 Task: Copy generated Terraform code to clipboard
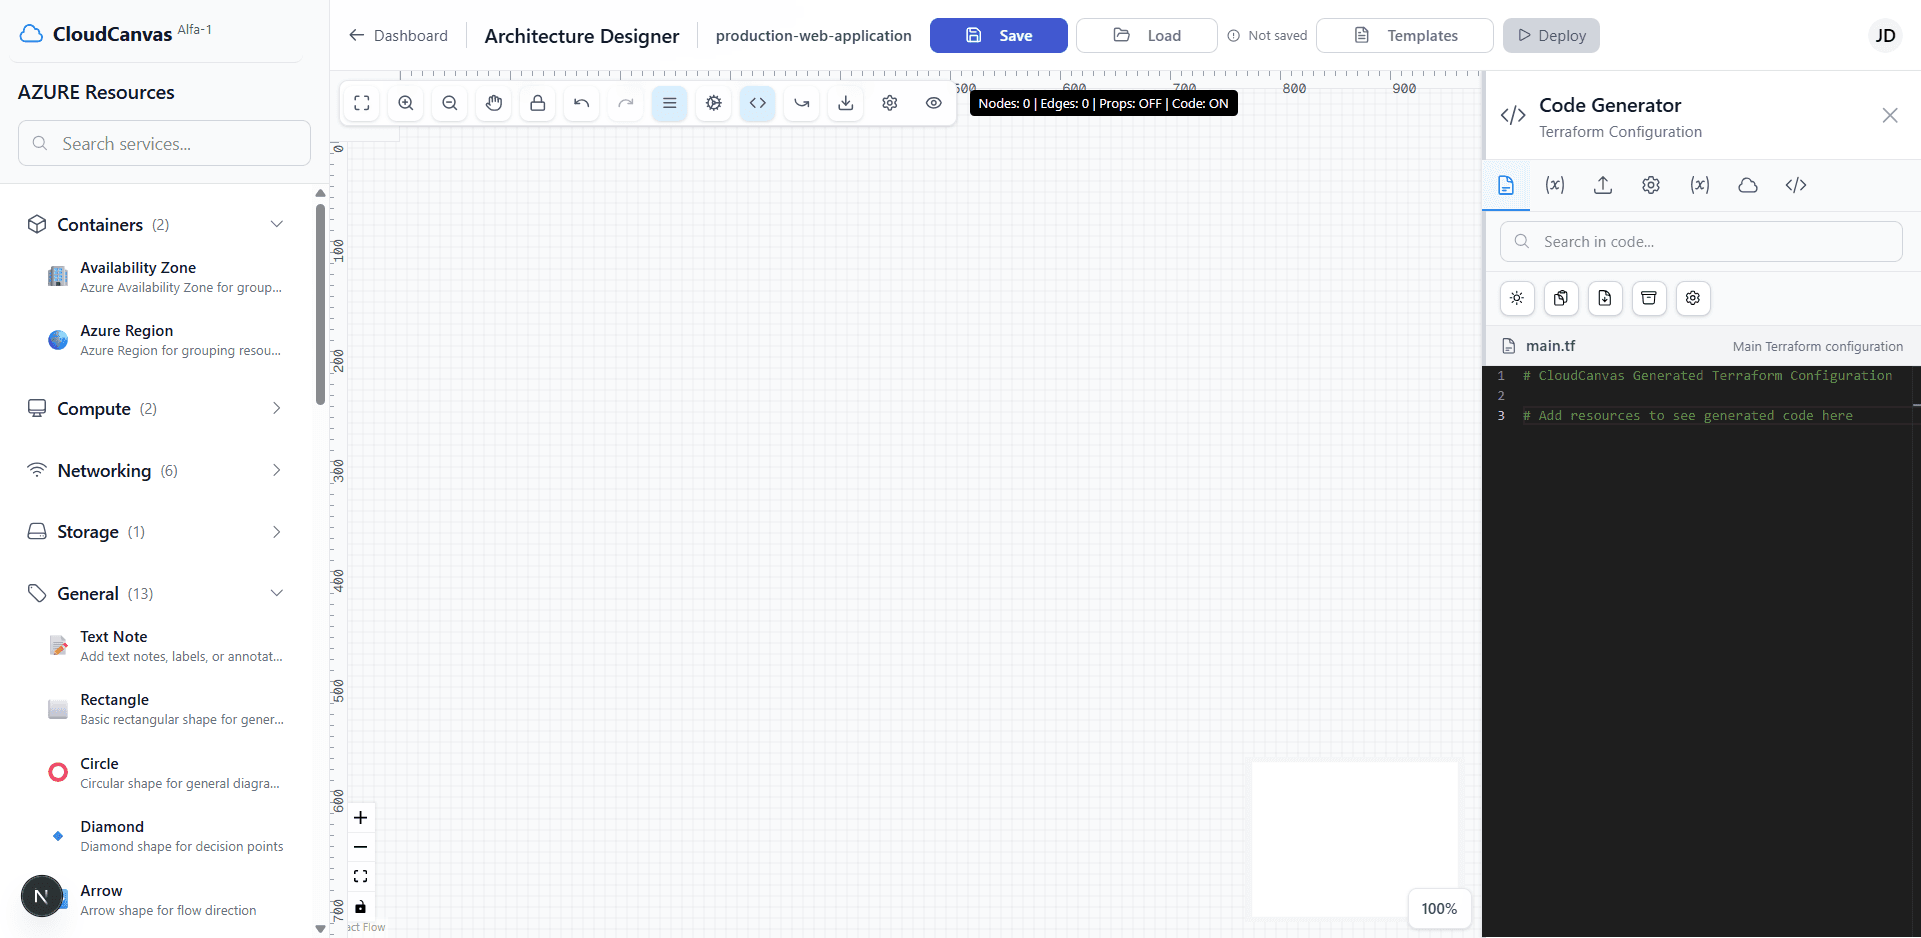click(1561, 298)
